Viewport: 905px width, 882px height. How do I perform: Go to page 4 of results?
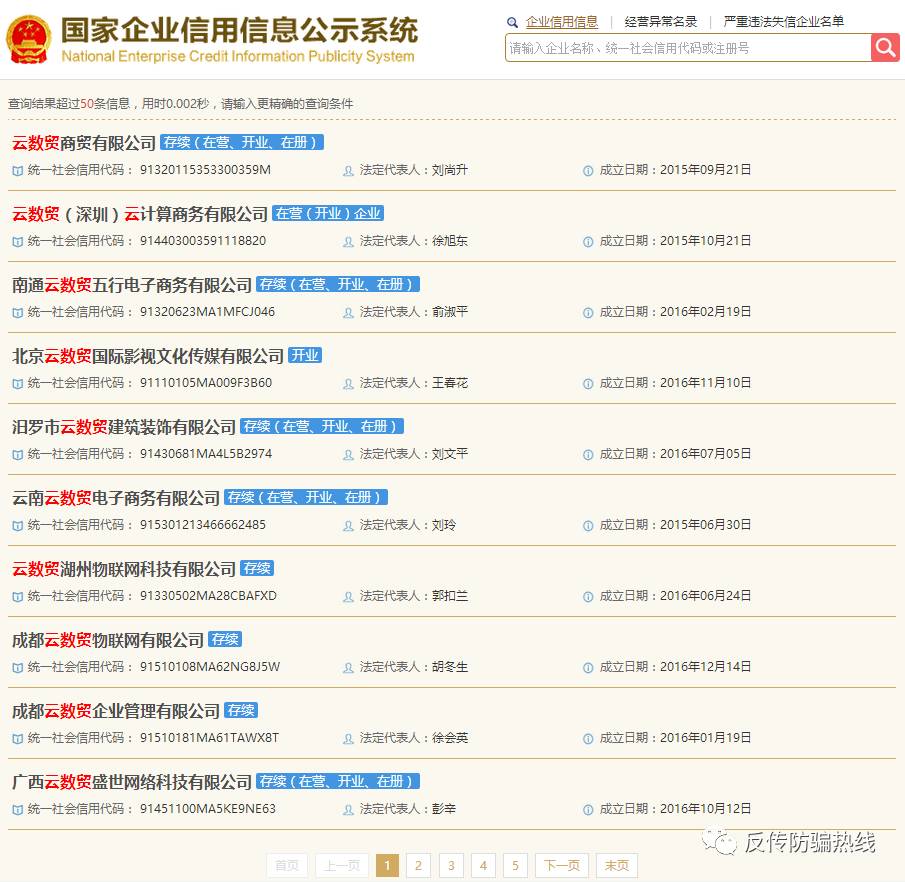point(483,865)
